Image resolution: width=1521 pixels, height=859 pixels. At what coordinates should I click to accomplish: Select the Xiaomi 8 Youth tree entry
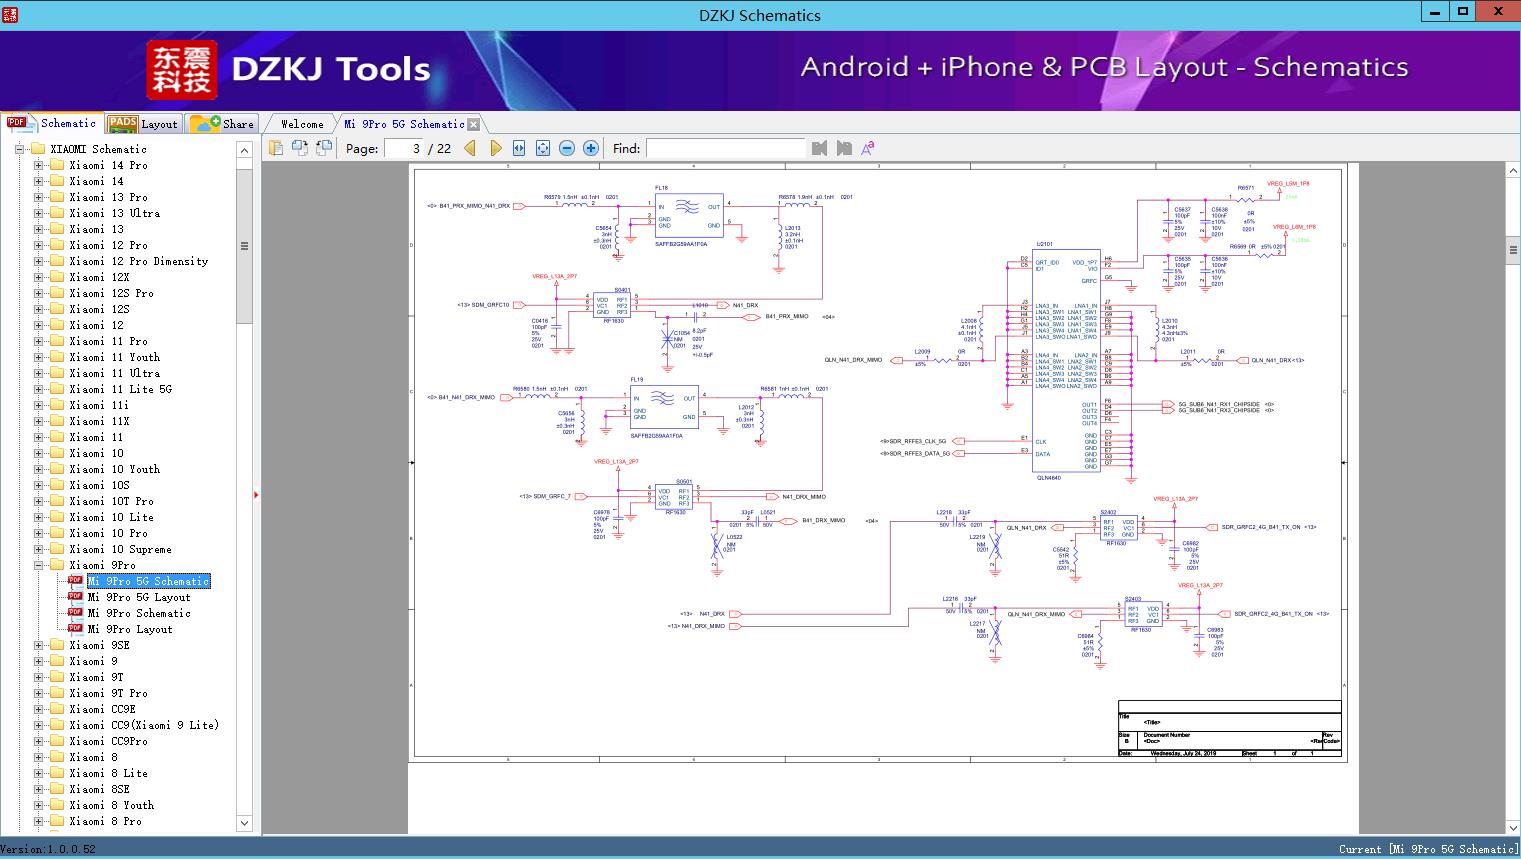111,805
